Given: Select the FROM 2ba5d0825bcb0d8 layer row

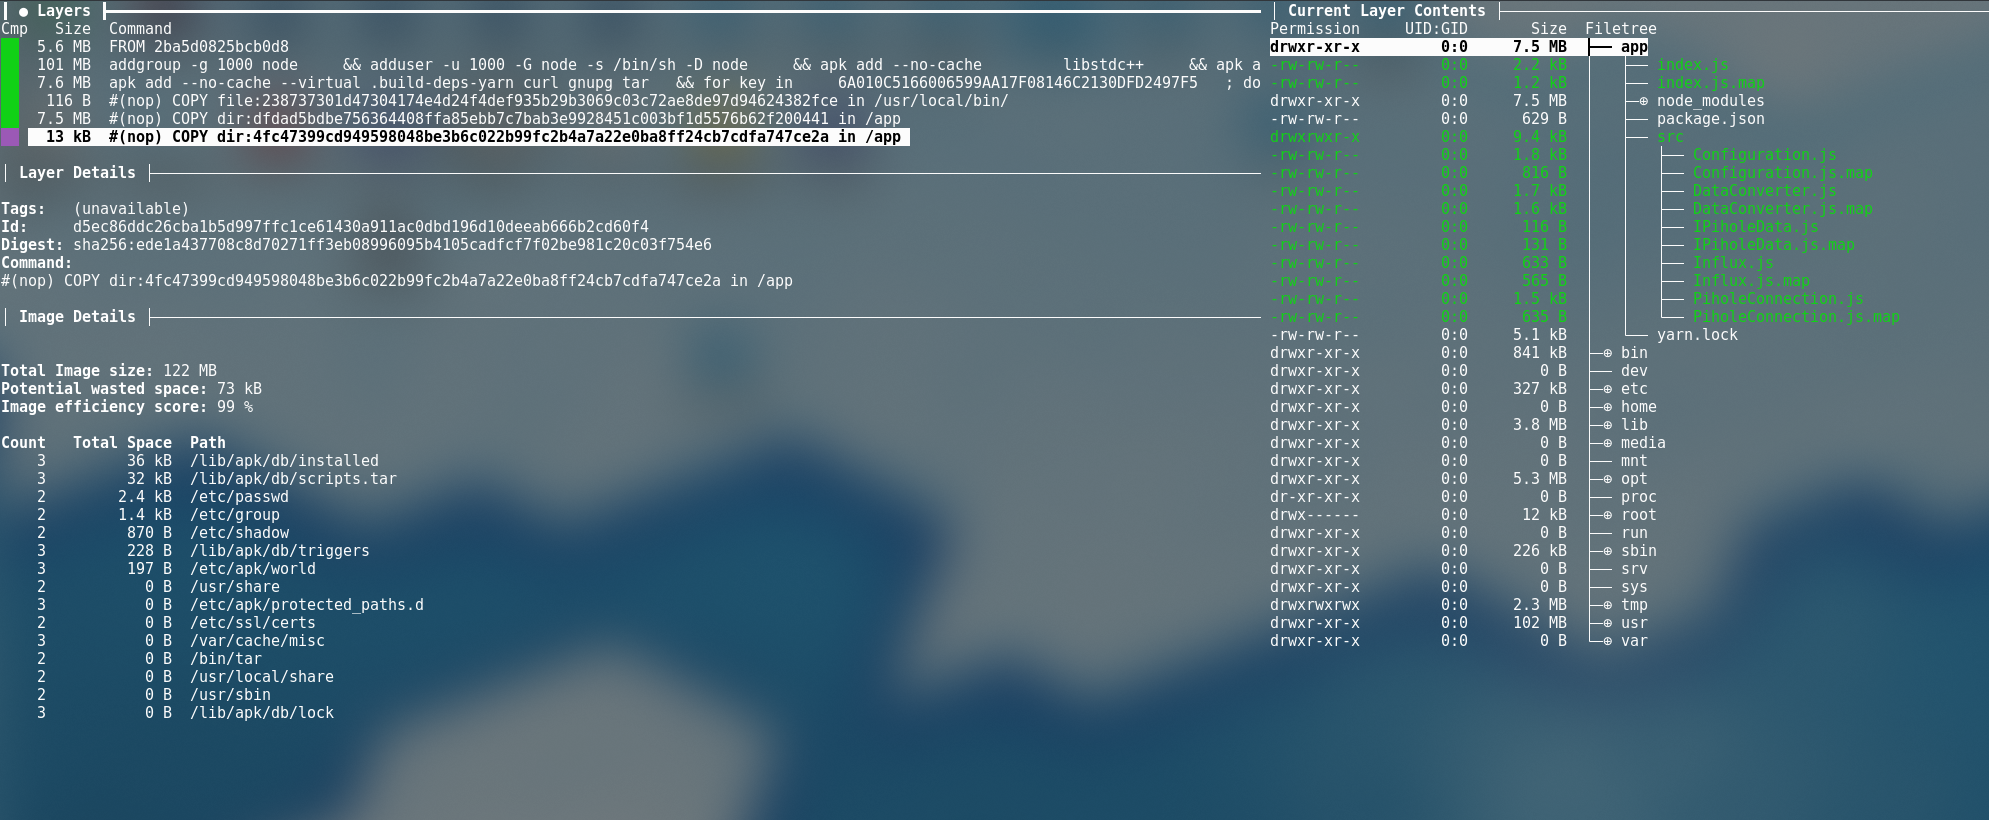Looking at the screenshot, I should [x=163, y=47].
